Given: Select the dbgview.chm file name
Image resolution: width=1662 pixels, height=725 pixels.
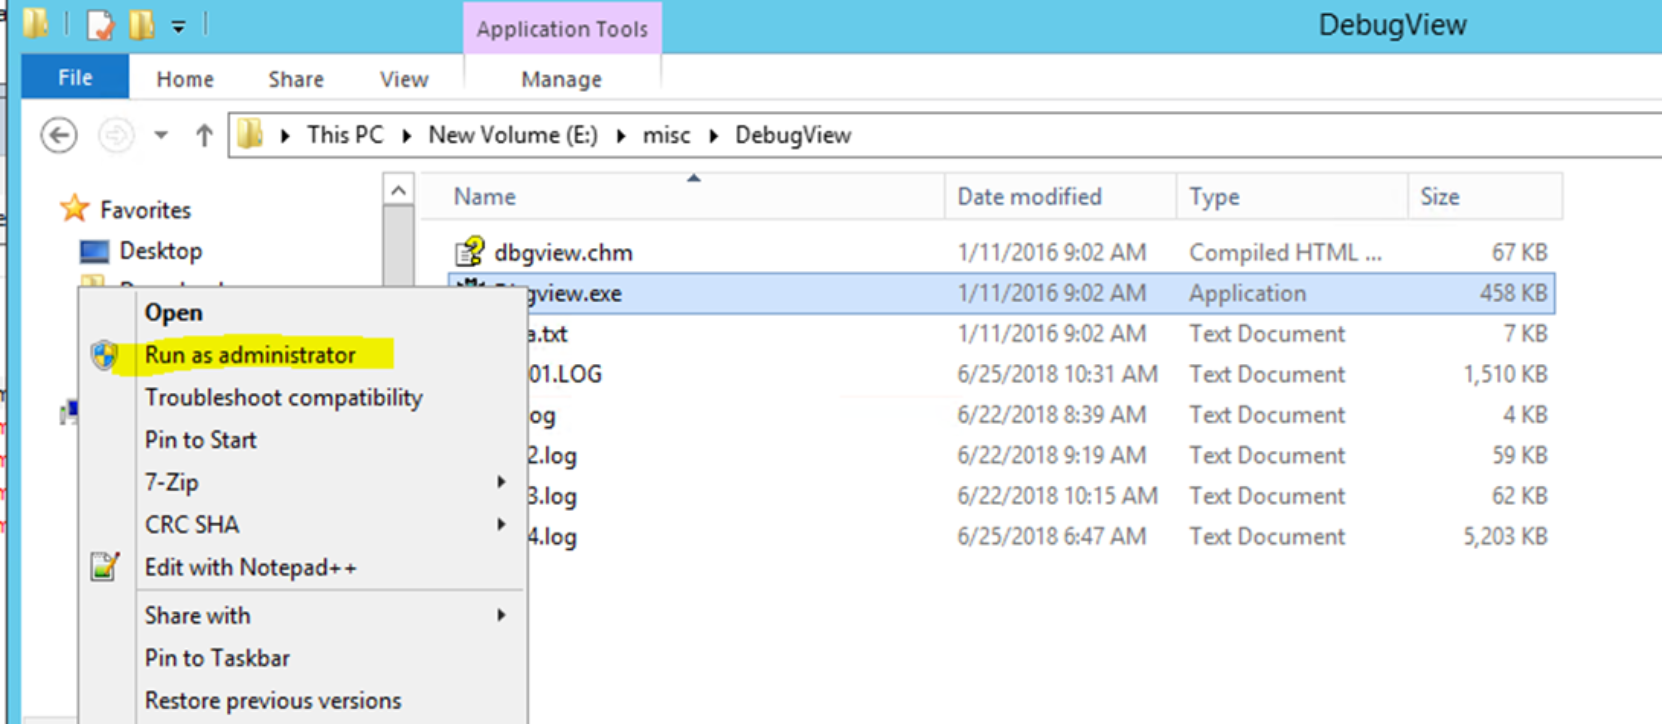Looking at the screenshot, I should (x=563, y=253).
